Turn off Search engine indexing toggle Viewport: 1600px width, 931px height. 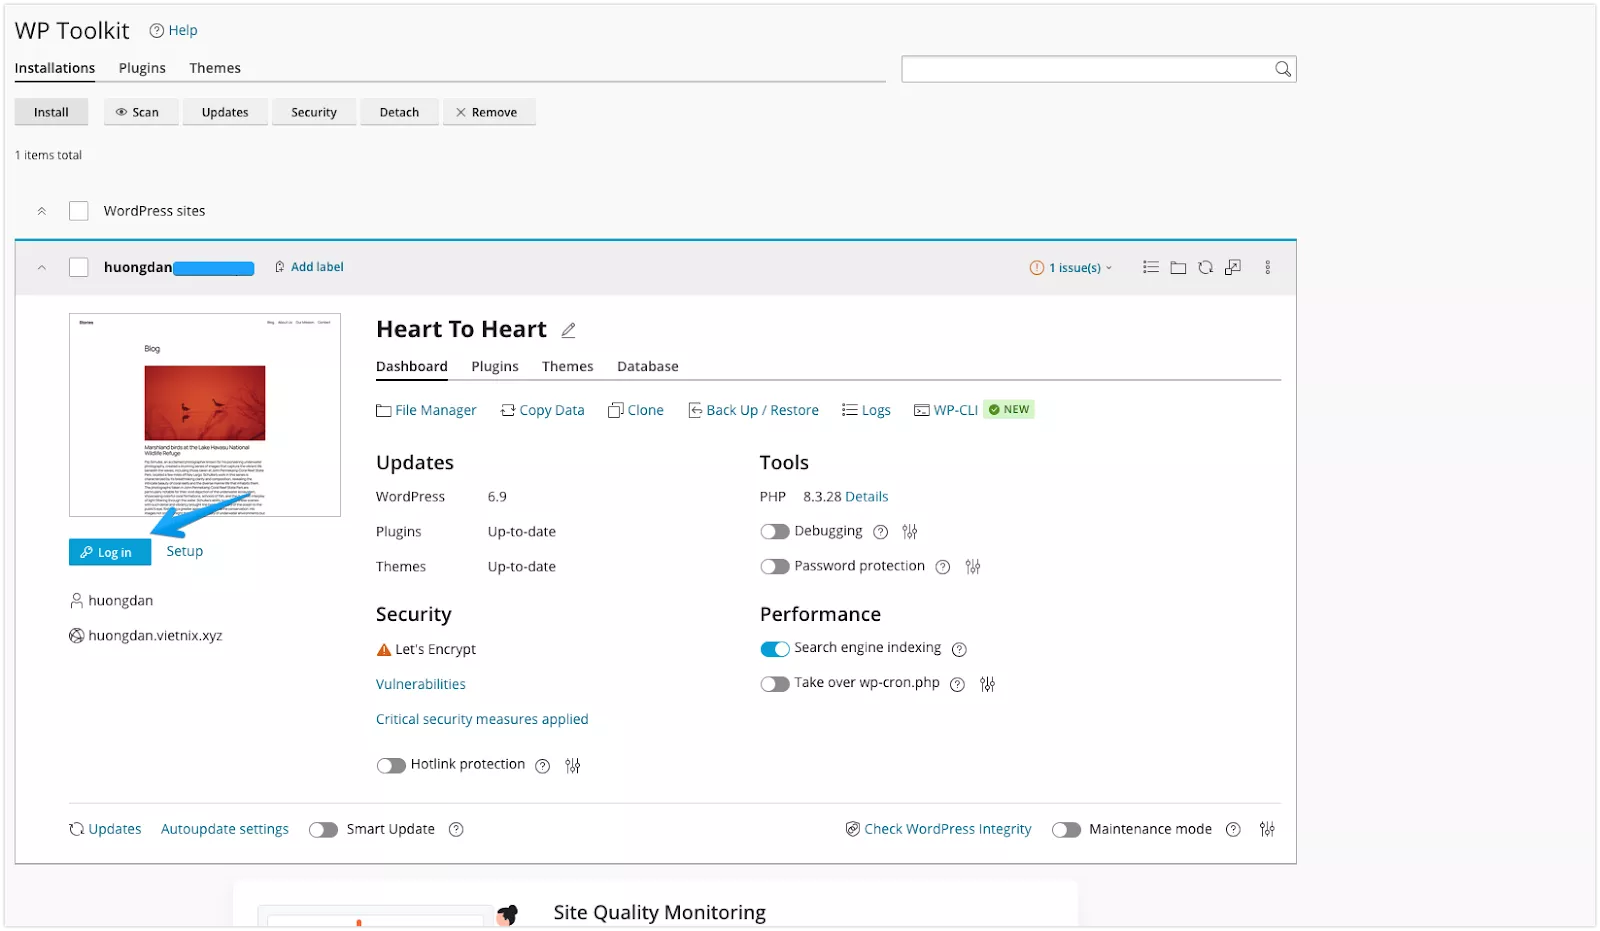[774, 649]
